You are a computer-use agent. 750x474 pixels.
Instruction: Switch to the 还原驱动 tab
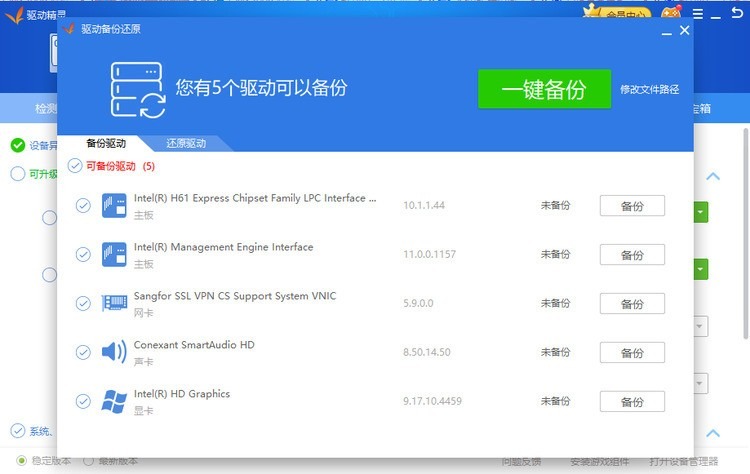click(x=186, y=143)
